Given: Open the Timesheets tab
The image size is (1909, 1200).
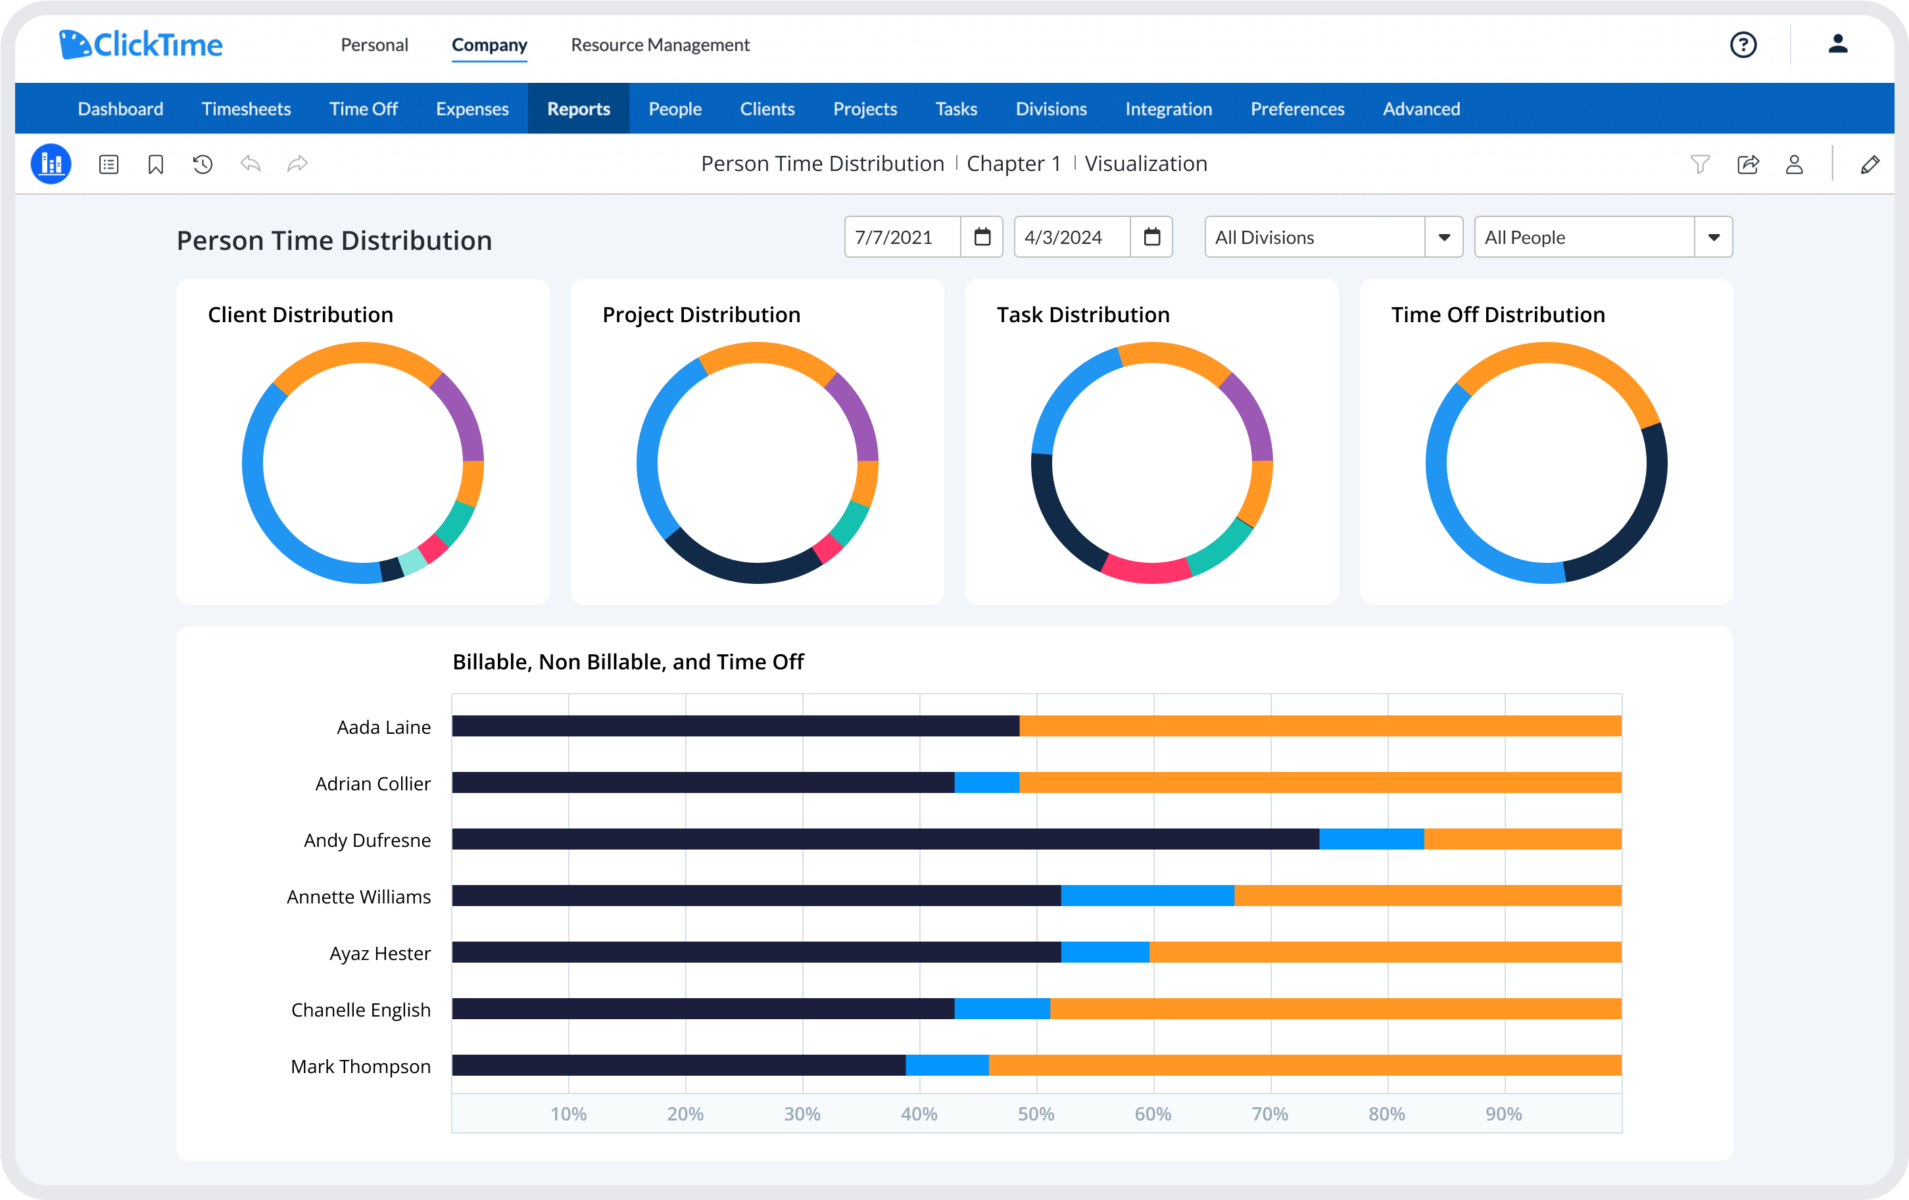Looking at the screenshot, I should (246, 109).
